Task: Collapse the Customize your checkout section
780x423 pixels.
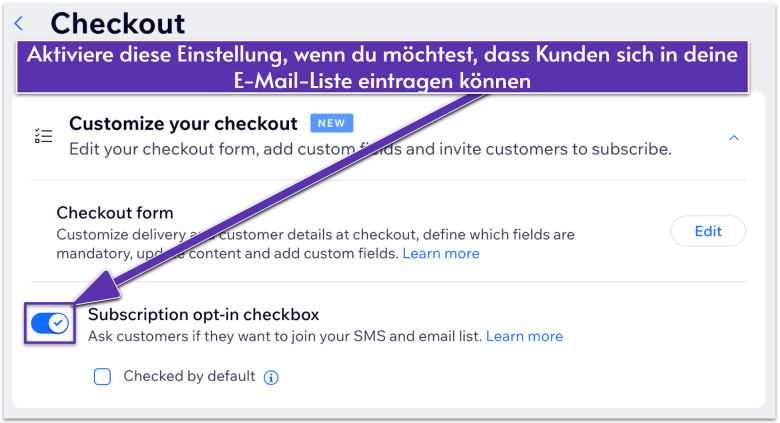Action: 734,137
